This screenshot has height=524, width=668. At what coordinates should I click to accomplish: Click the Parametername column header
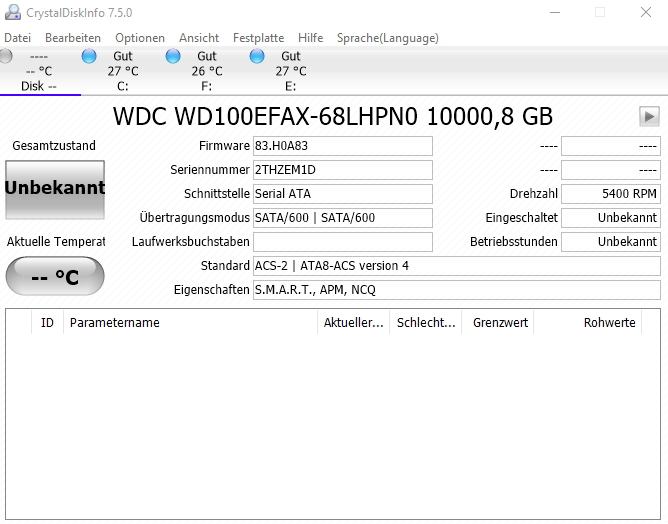coord(190,322)
